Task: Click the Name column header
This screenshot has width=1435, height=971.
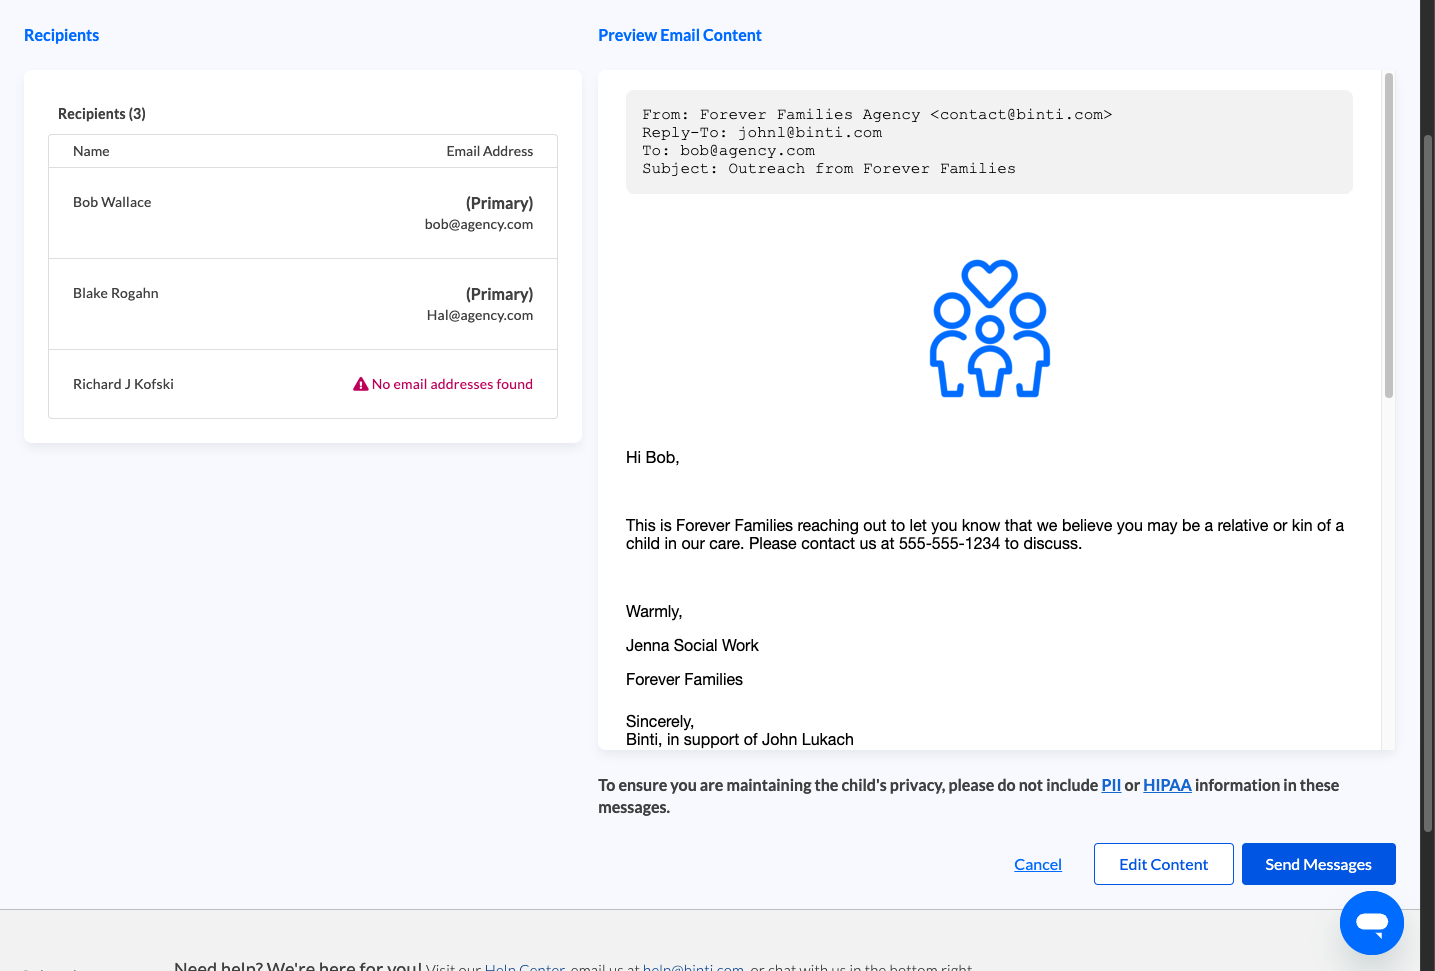Action: tap(91, 151)
